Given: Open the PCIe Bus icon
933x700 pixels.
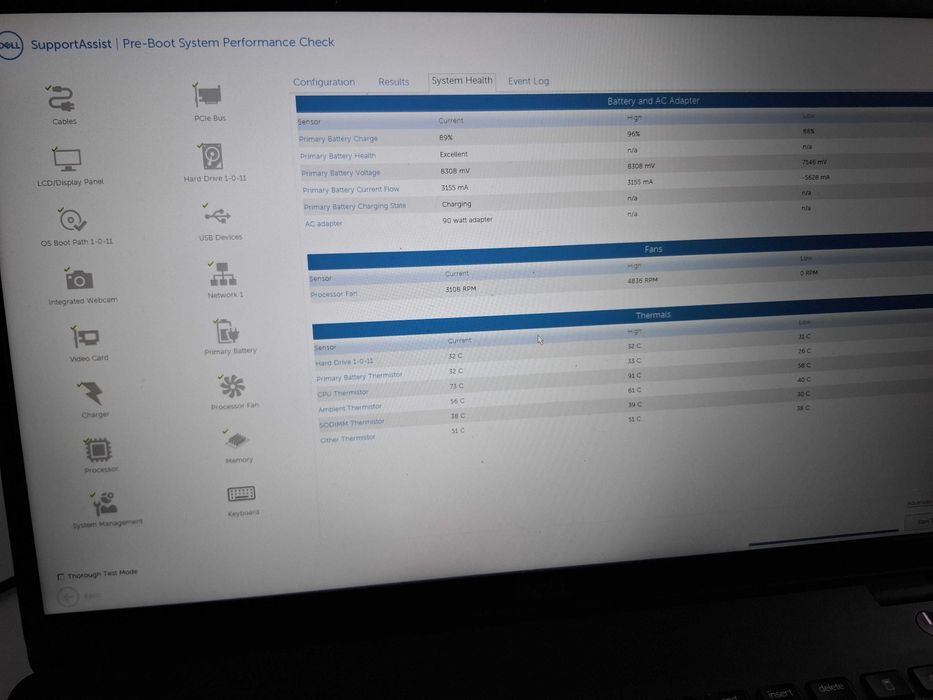Looking at the screenshot, I should click(208, 95).
